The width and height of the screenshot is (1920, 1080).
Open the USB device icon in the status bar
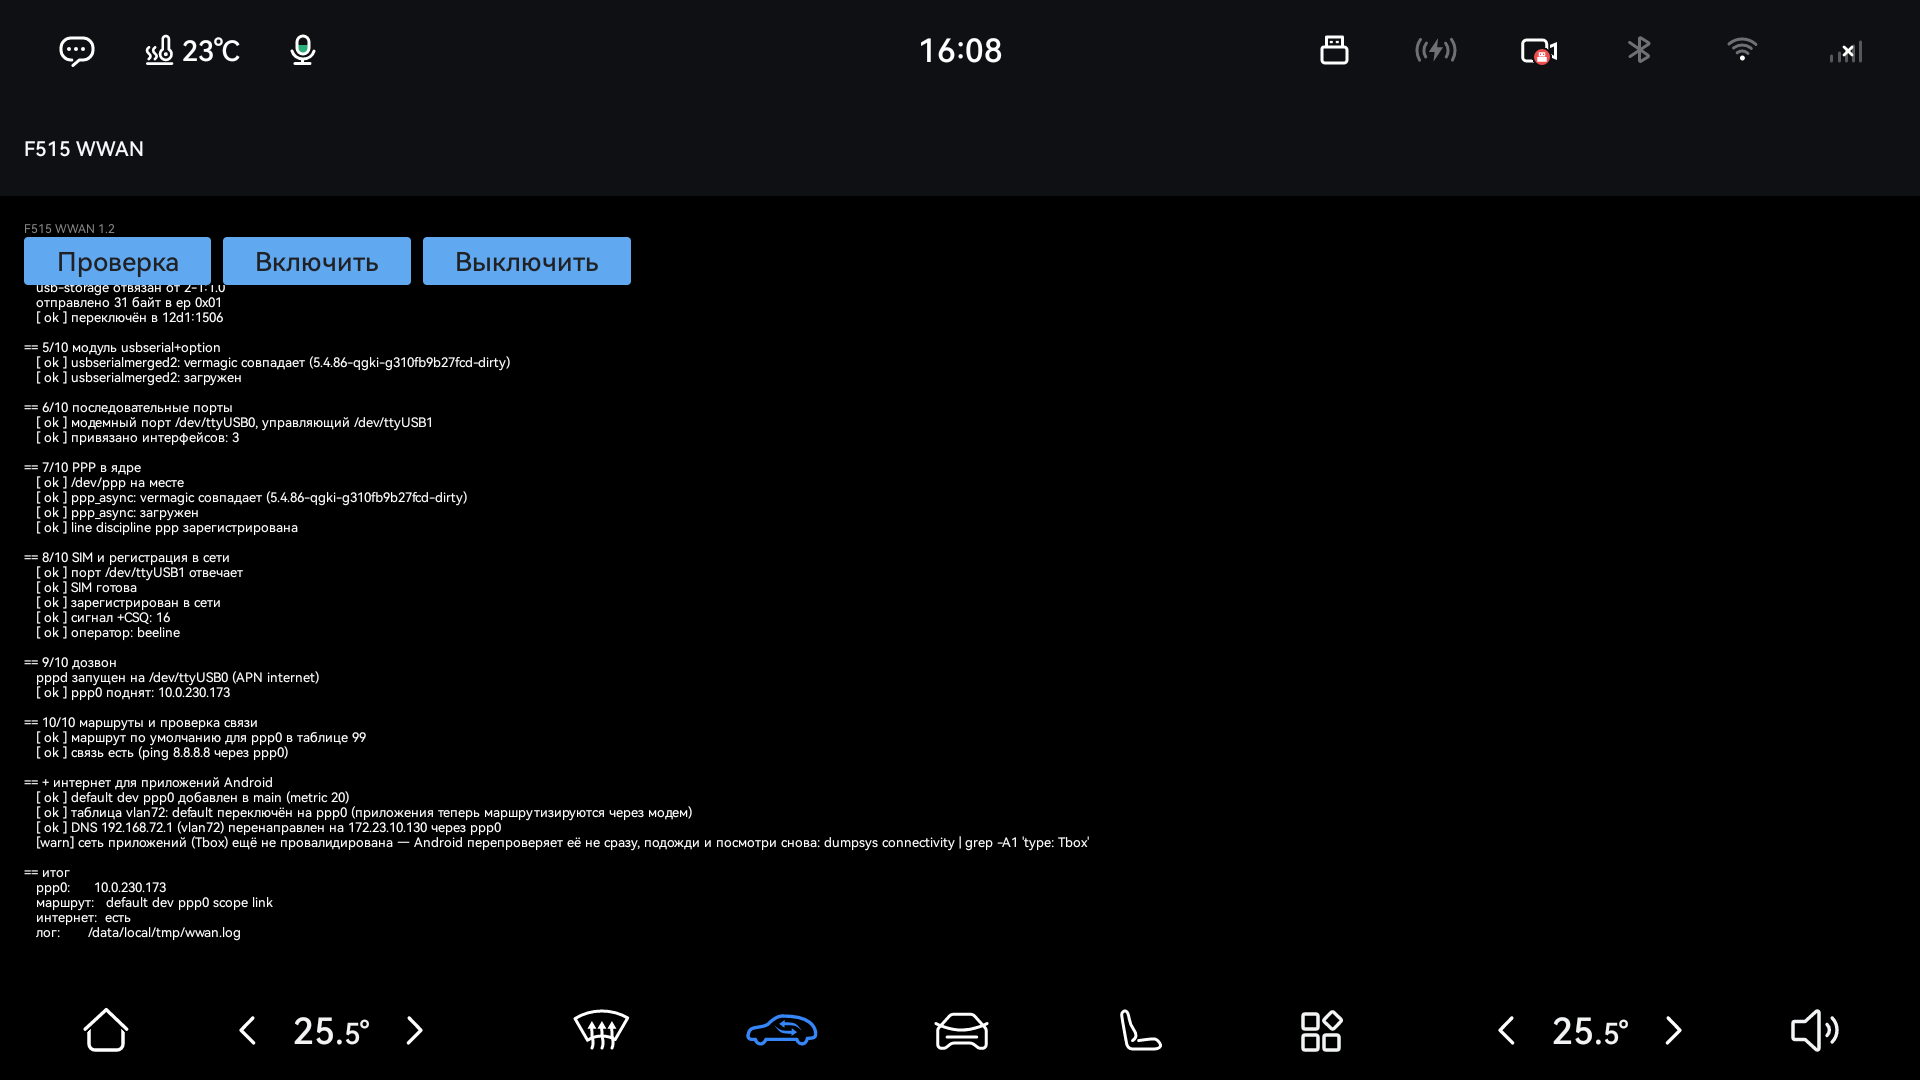(x=1334, y=50)
